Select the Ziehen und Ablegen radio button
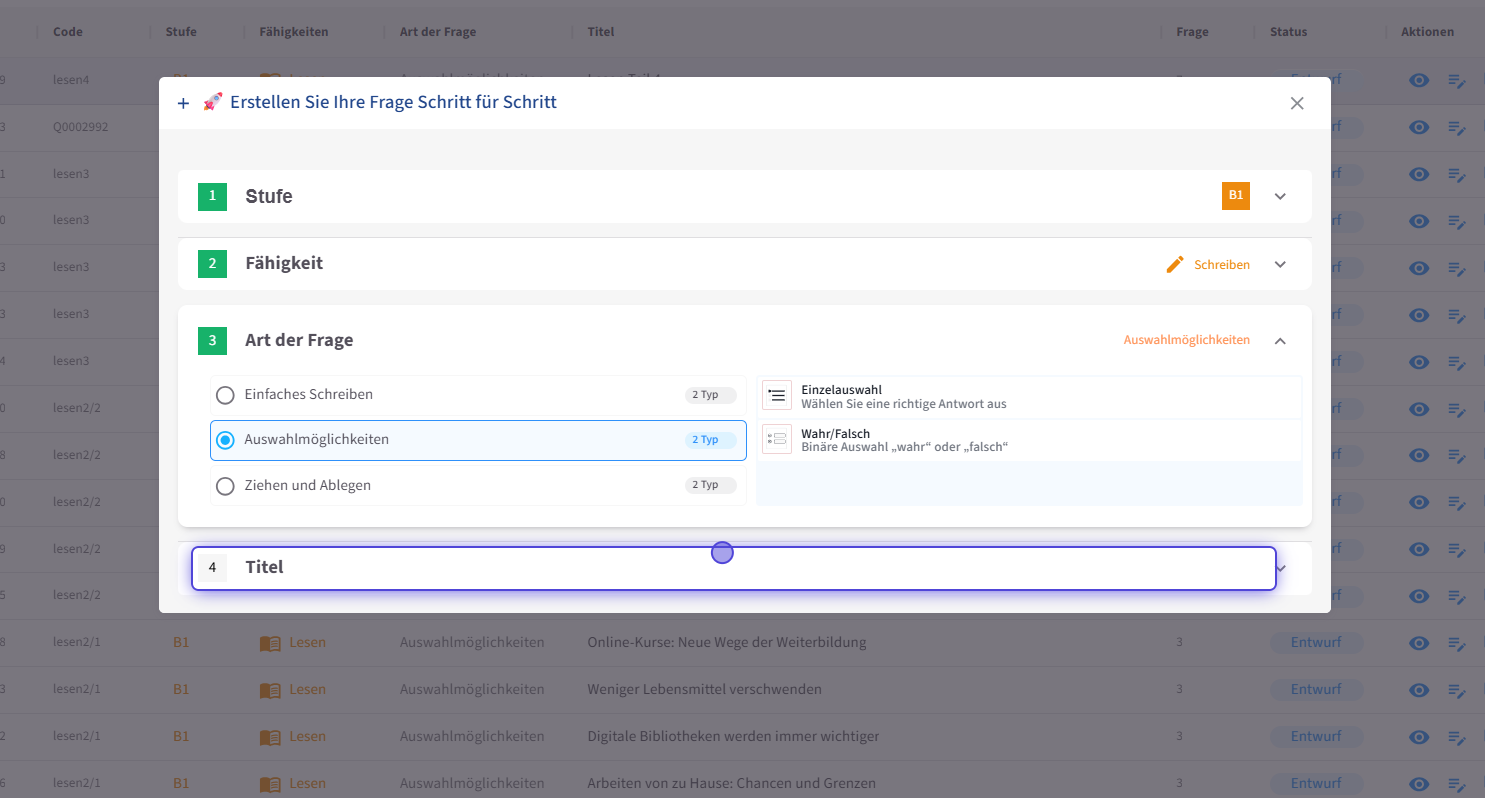Screen dimensions: 1485x798 226,486
